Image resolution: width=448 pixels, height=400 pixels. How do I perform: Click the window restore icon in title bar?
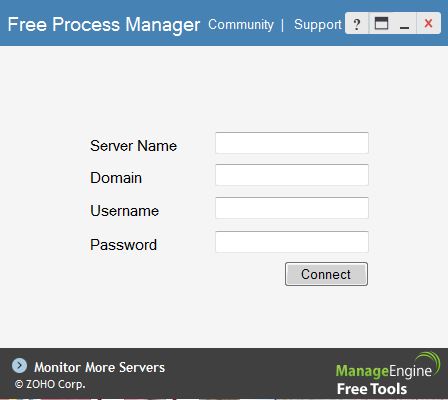(381, 24)
